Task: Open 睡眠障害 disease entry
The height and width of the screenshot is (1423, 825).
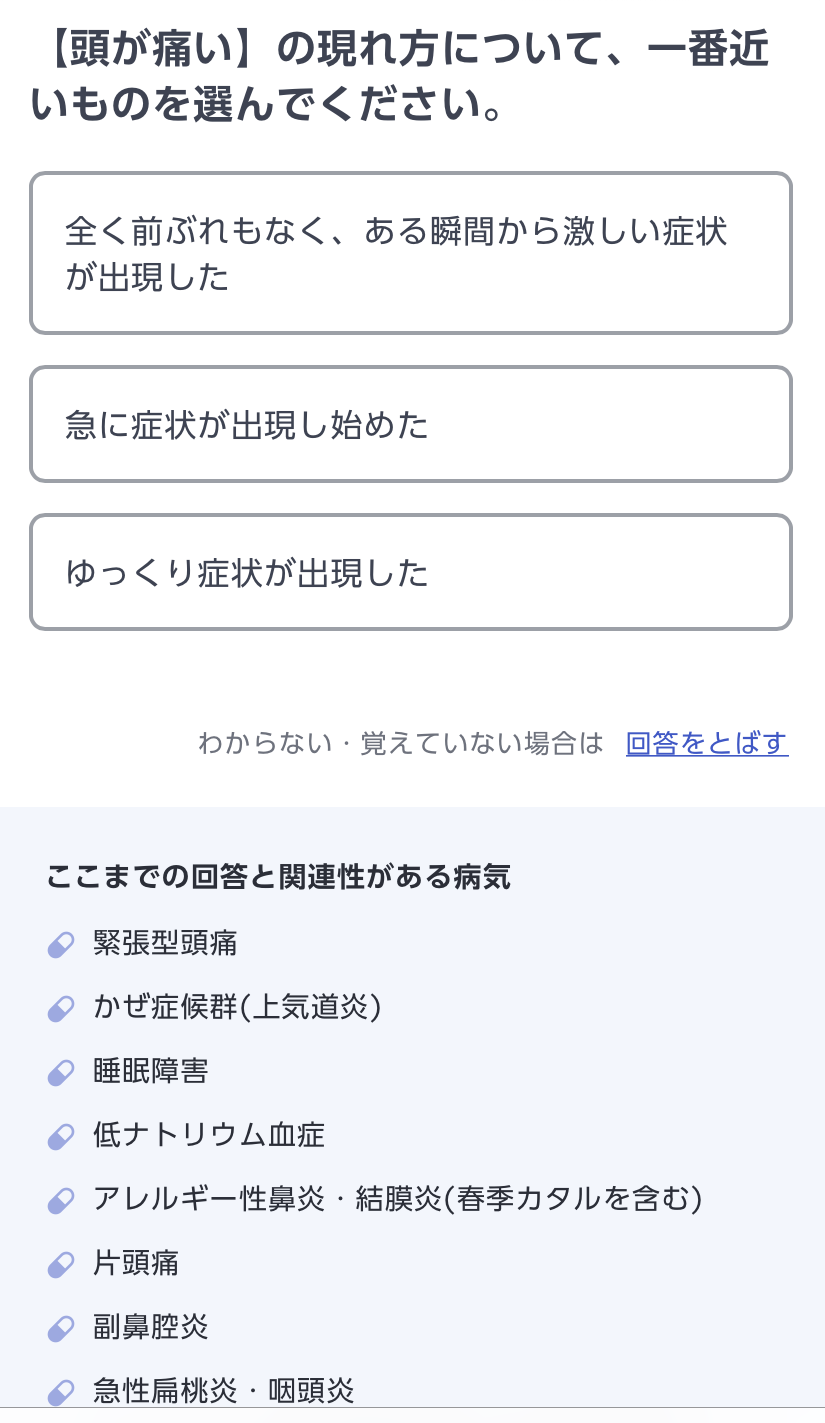Action: [151, 1071]
